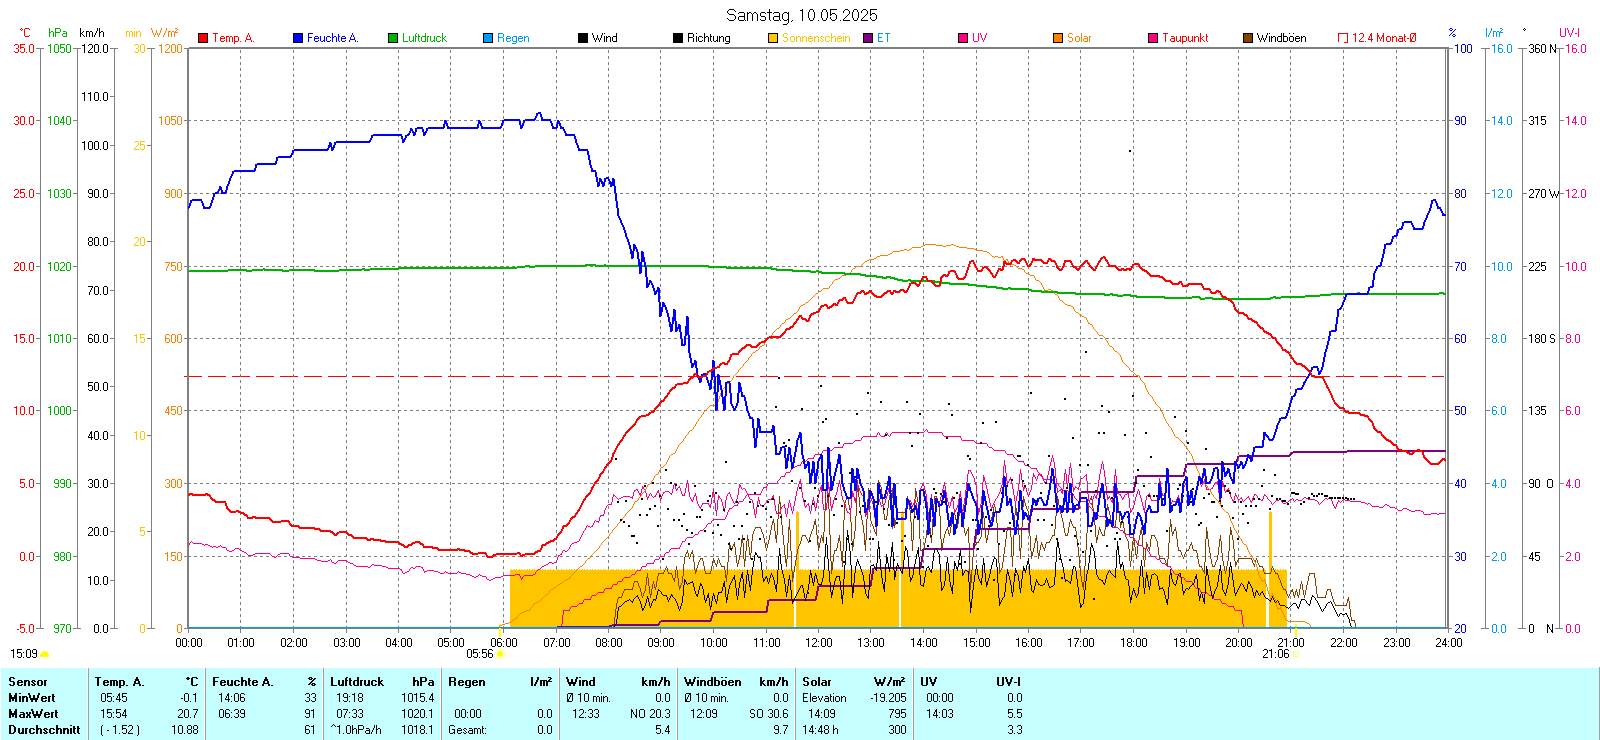
Task: Click the light blue Regen legend square
Action: click(x=488, y=38)
